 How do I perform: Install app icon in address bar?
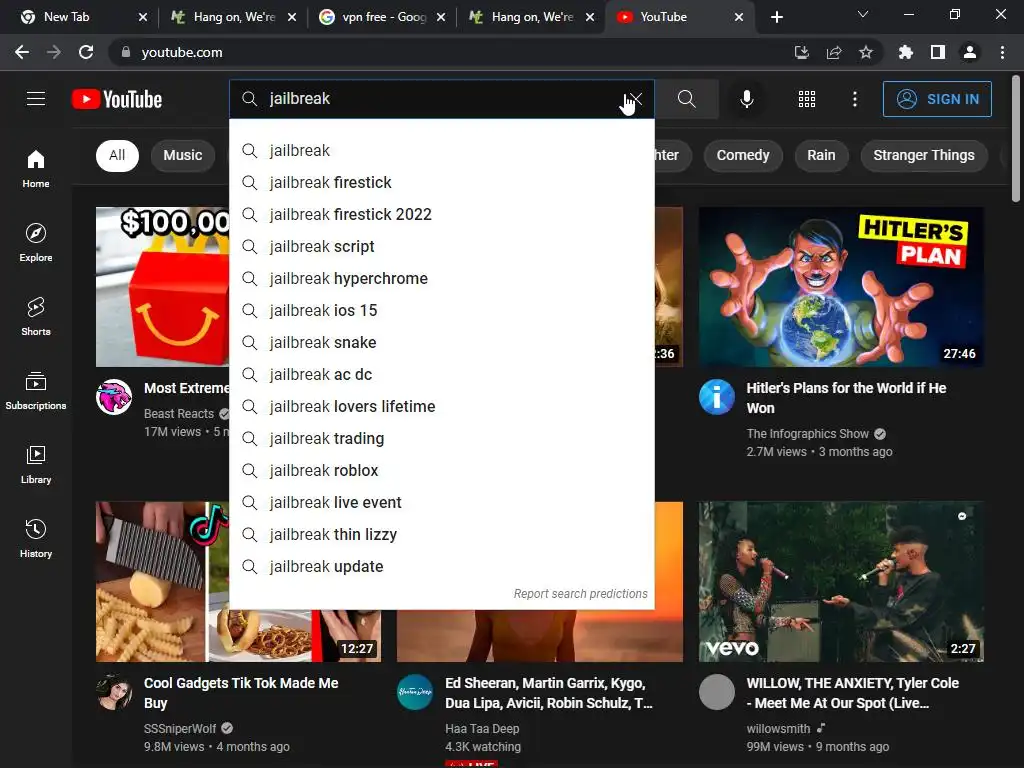click(x=801, y=52)
